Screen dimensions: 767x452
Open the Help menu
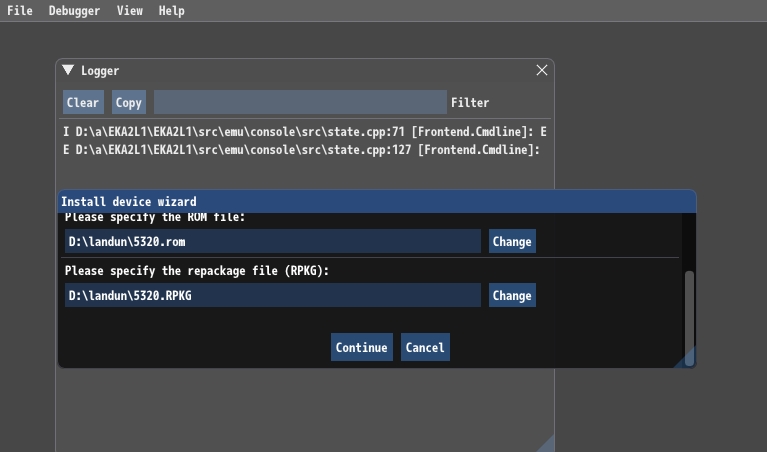point(171,10)
